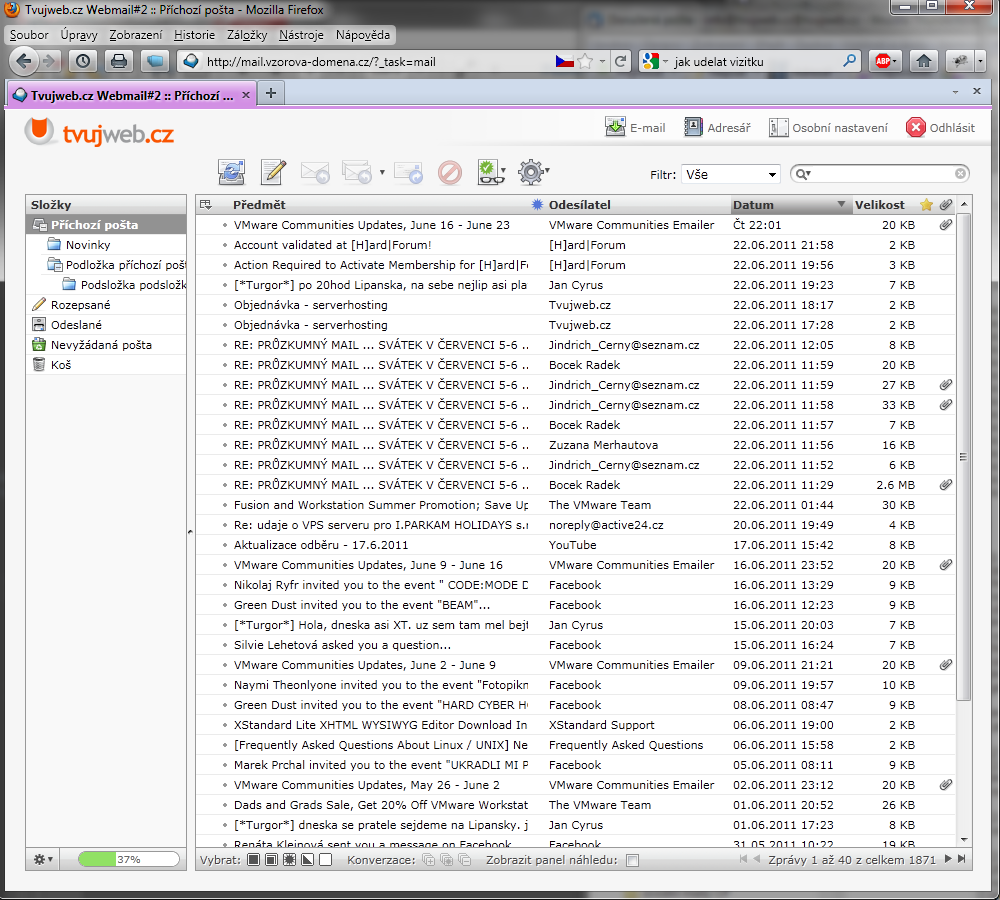Click the 37% disk quota bar

click(x=128, y=859)
